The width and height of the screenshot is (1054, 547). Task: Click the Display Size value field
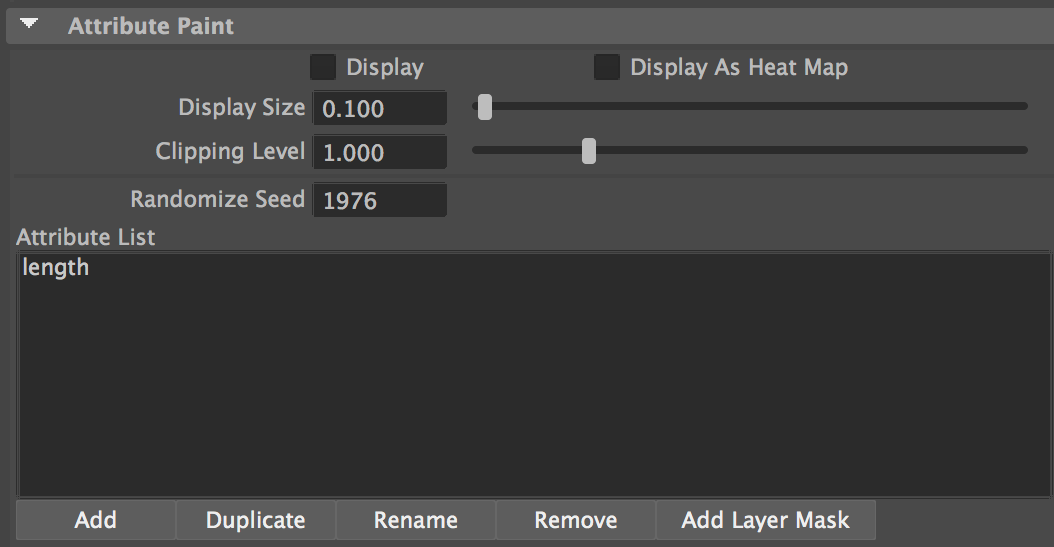380,108
